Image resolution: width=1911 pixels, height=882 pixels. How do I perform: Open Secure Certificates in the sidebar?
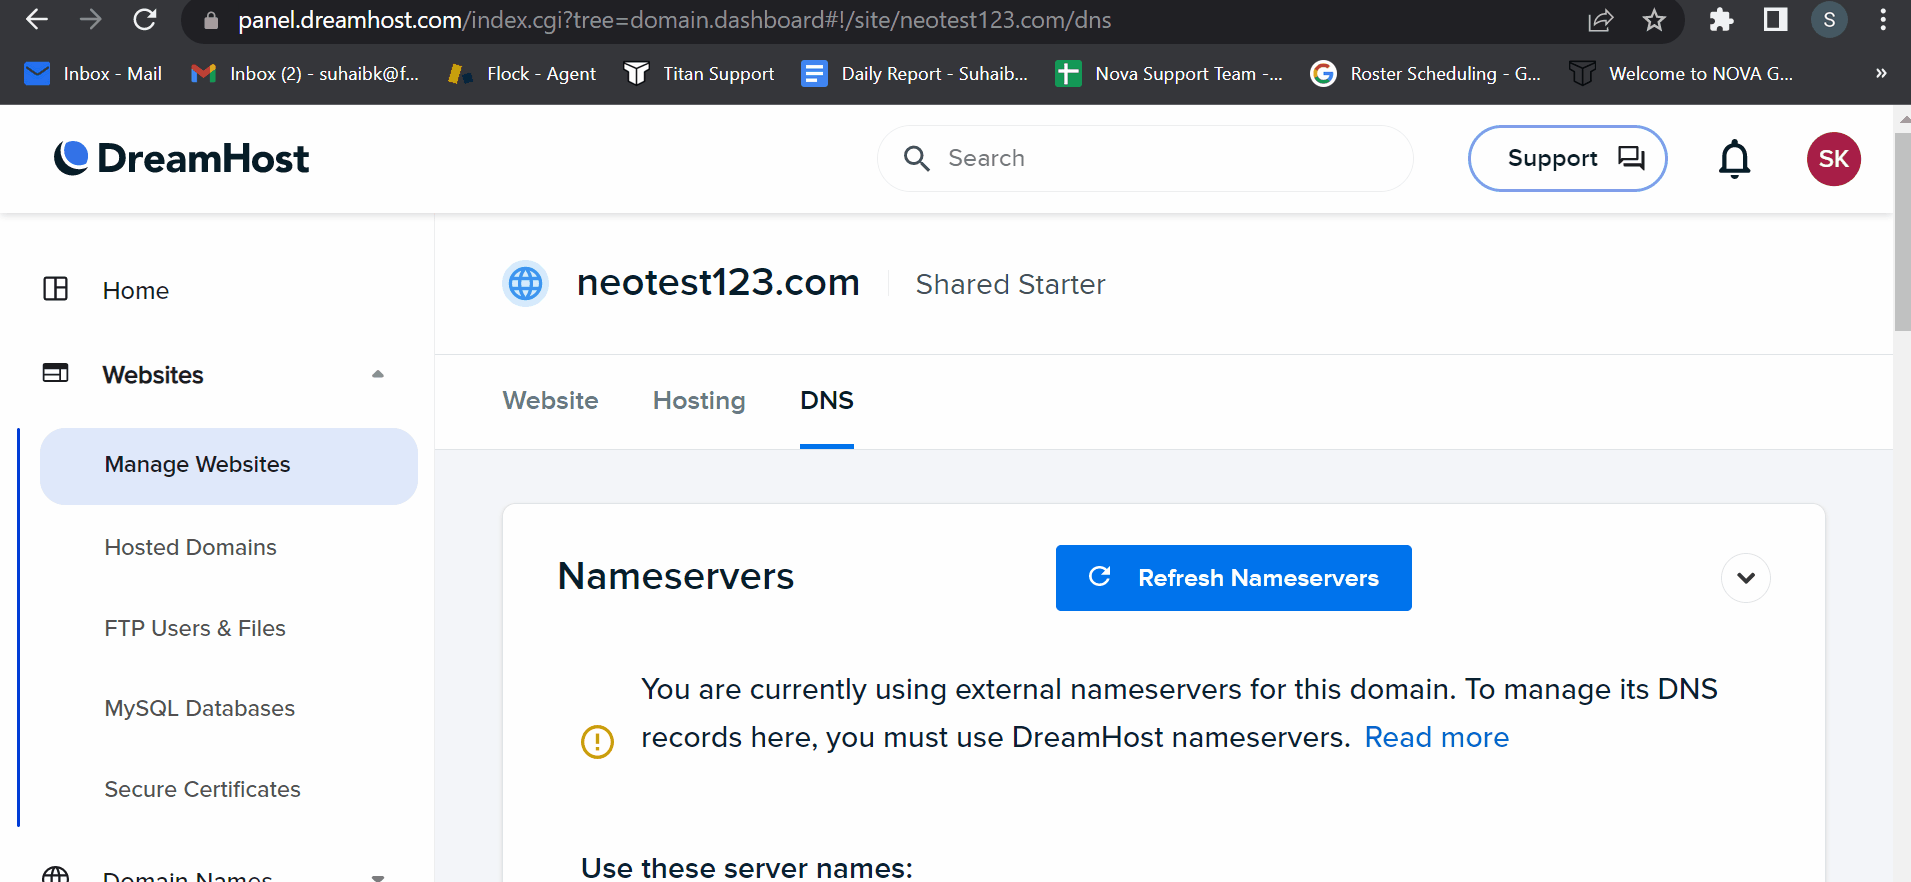point(203,789)
